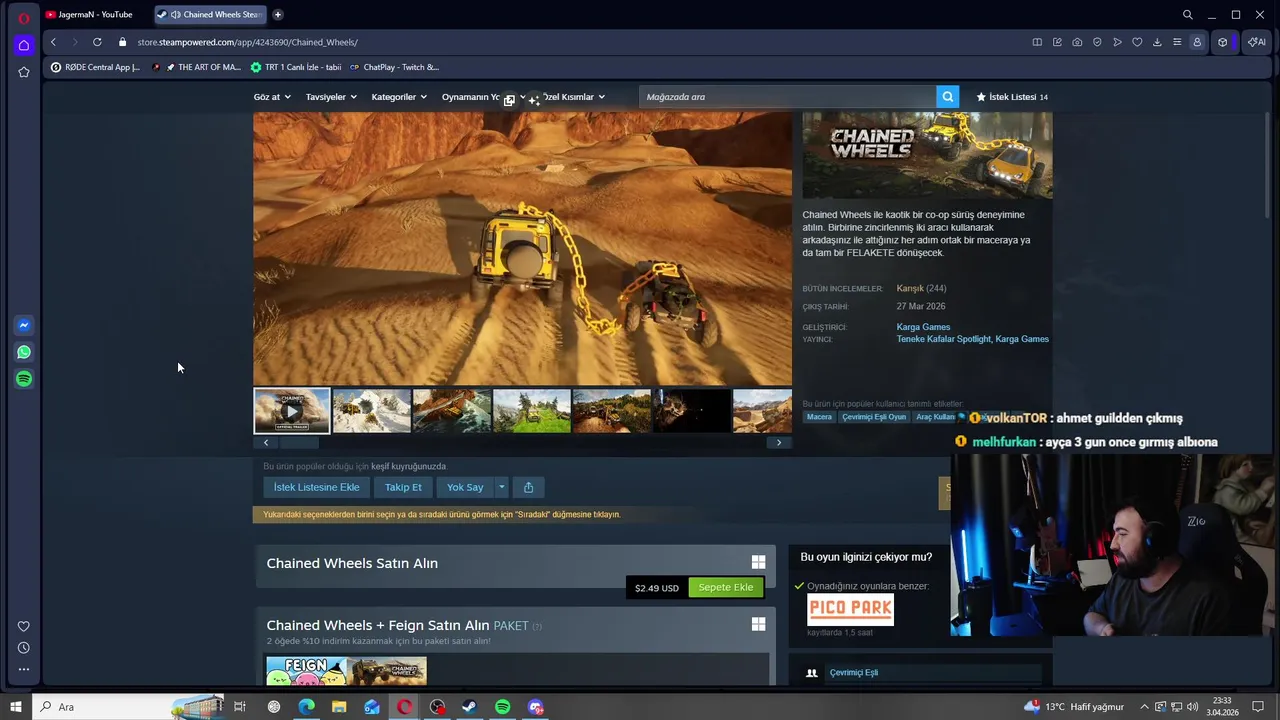The width and height of the screenshot is (1280, 720).
Task: Select the snowy truck screenshot thumbnail
Action: 372,411
